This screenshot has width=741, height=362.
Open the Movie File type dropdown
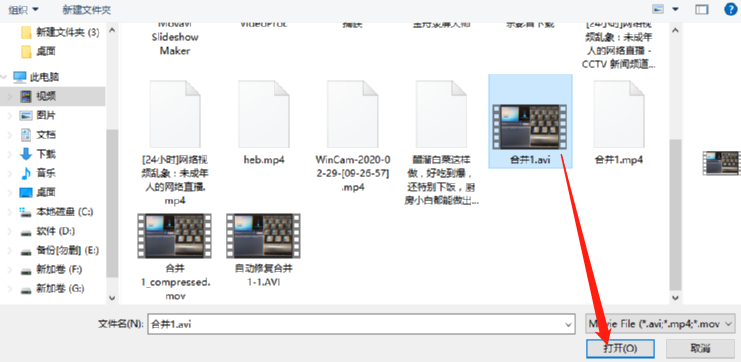tap(660, 324)
